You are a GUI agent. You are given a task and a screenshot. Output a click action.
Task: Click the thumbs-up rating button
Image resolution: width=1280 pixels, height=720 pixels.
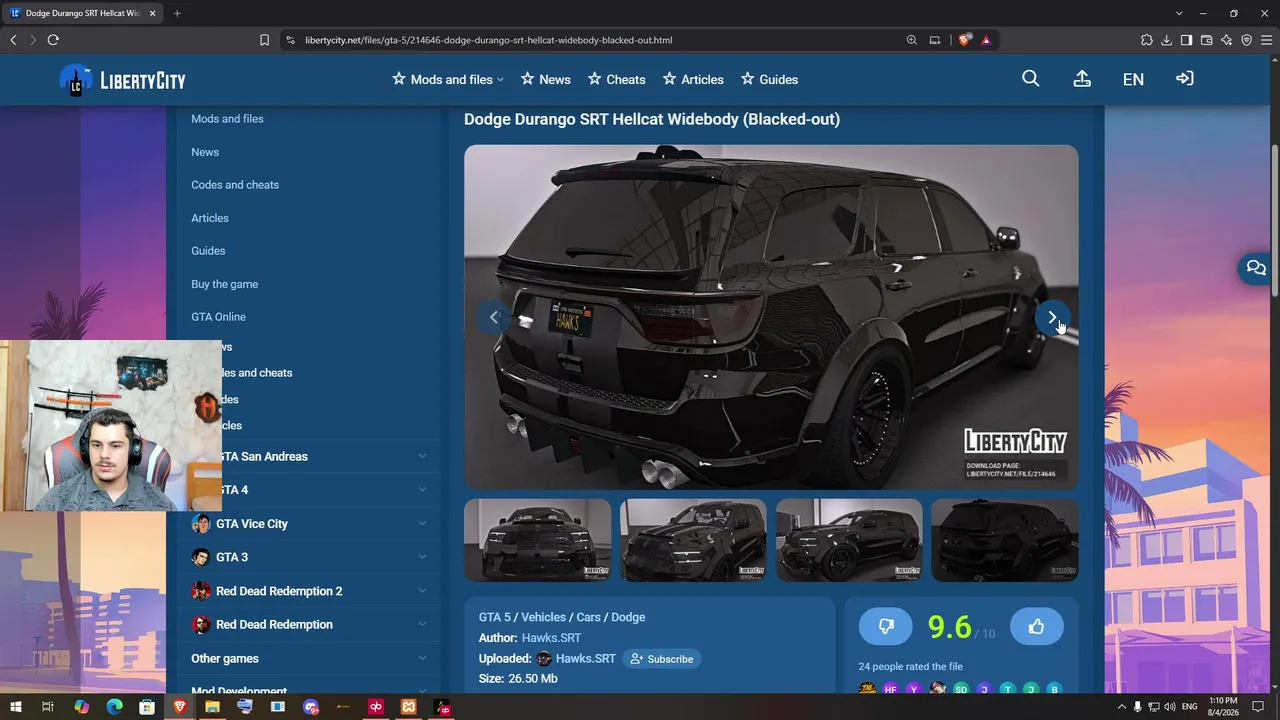pos(1036,626)
